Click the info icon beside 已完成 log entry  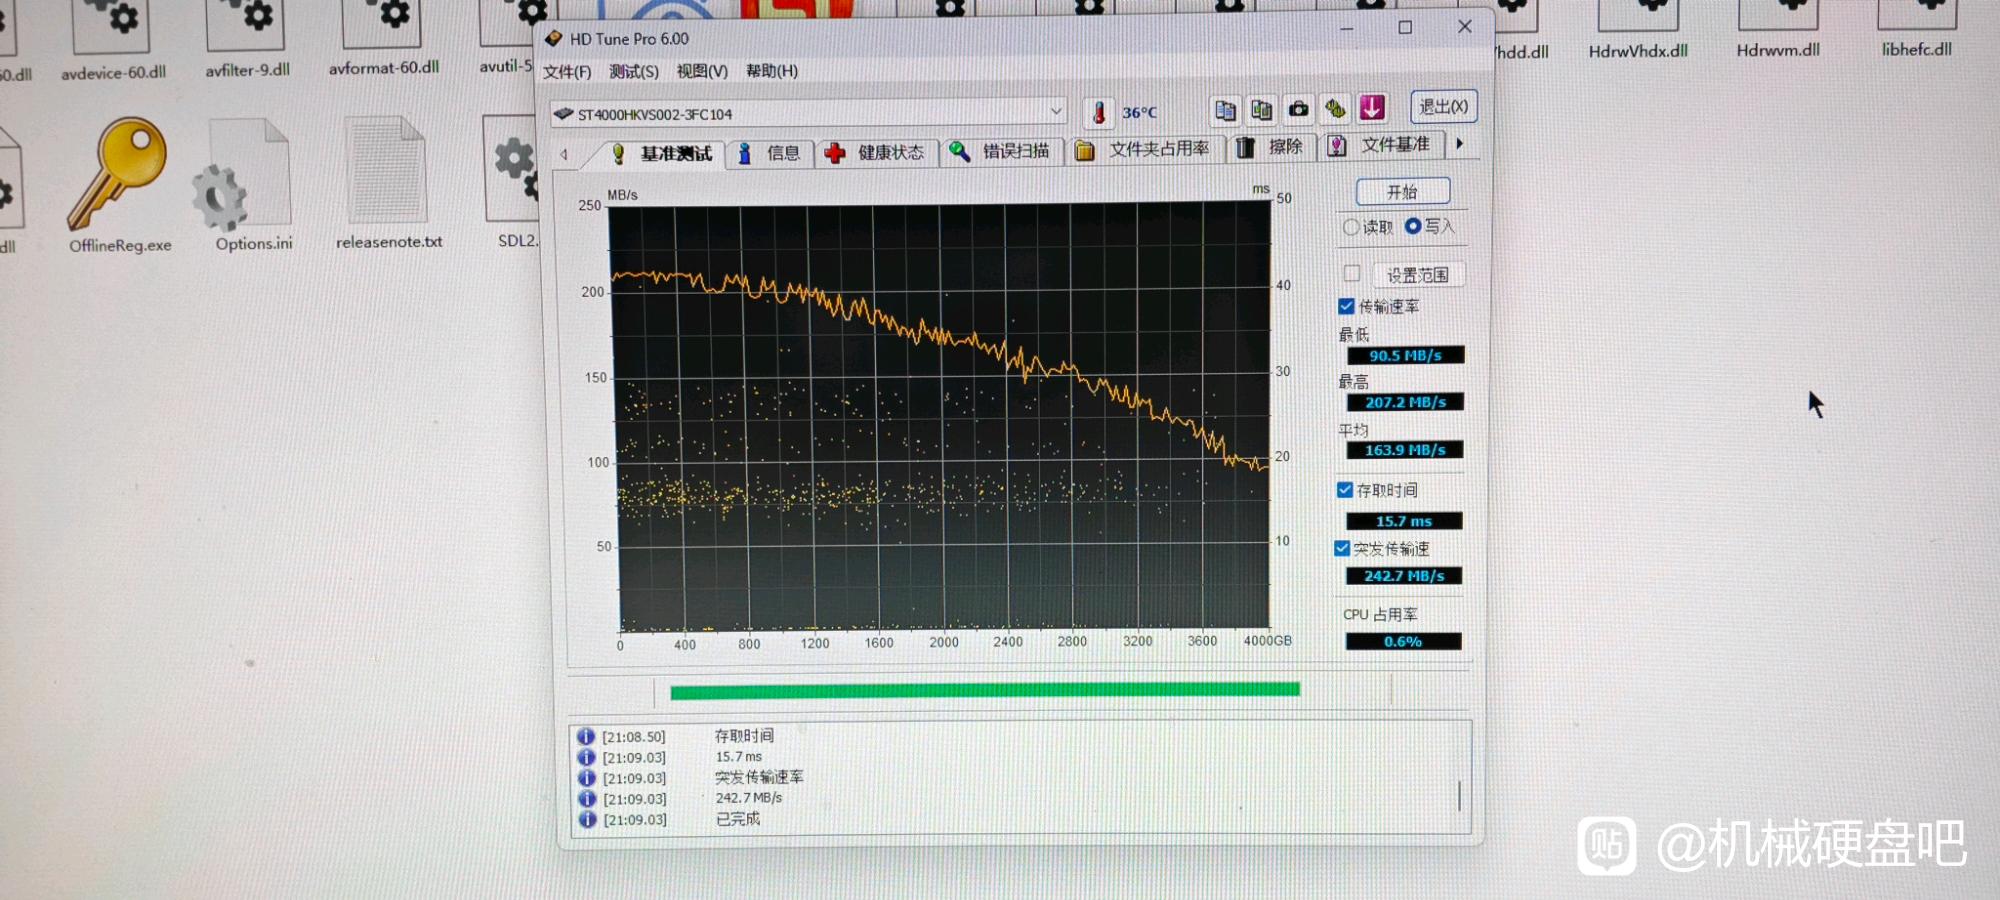(587, 819)
